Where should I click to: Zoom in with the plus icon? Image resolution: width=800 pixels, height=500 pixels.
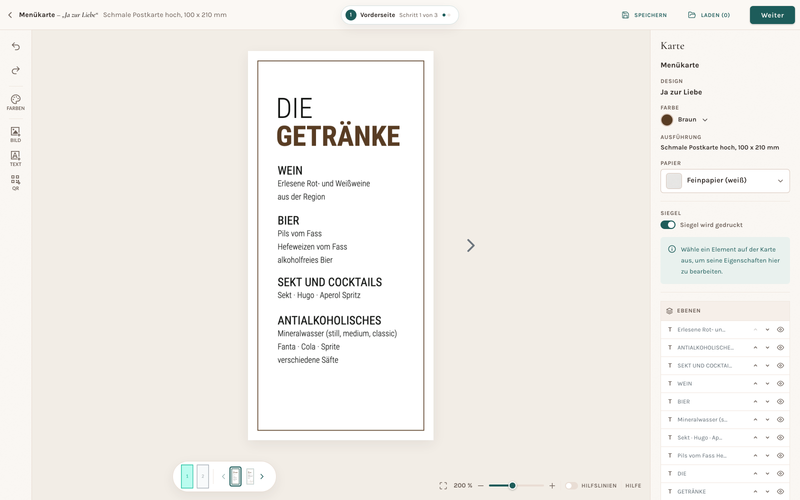click(x=552, y=486)
